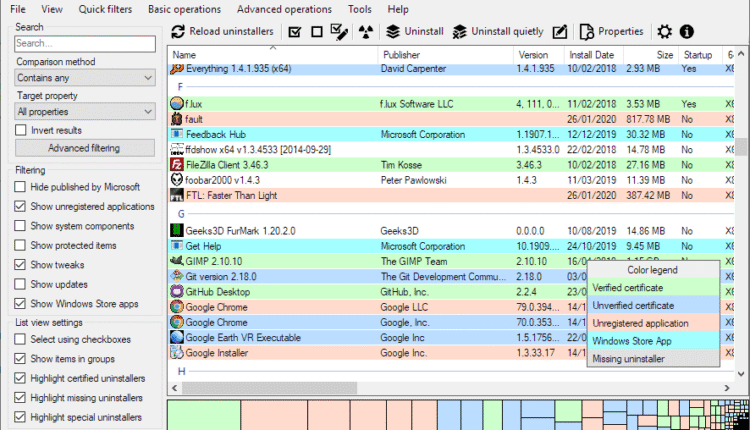This screenshot has width=750, height=430.
Task: Open the Quick filters menu
Action: [x=105, y=9]
